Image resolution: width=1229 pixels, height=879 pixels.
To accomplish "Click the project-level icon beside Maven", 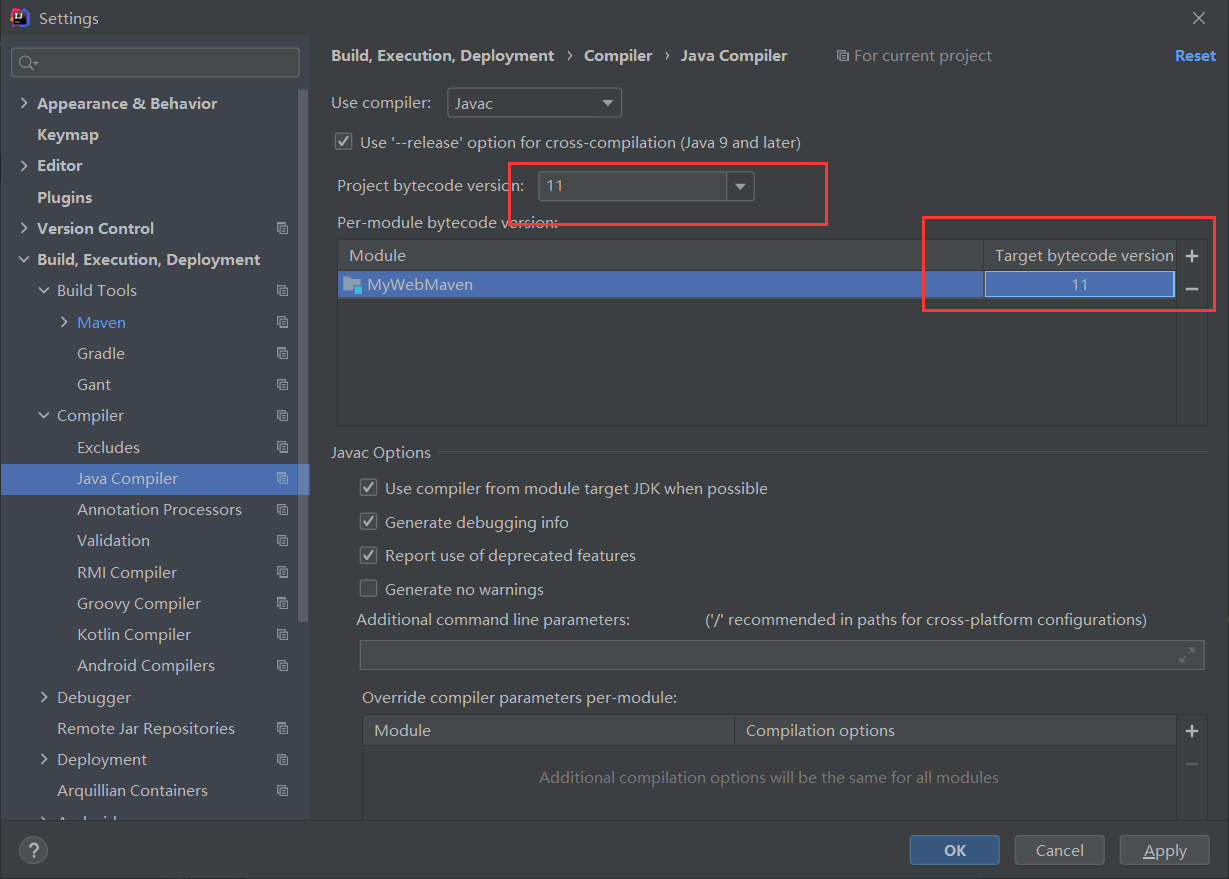I will point(282,322).
